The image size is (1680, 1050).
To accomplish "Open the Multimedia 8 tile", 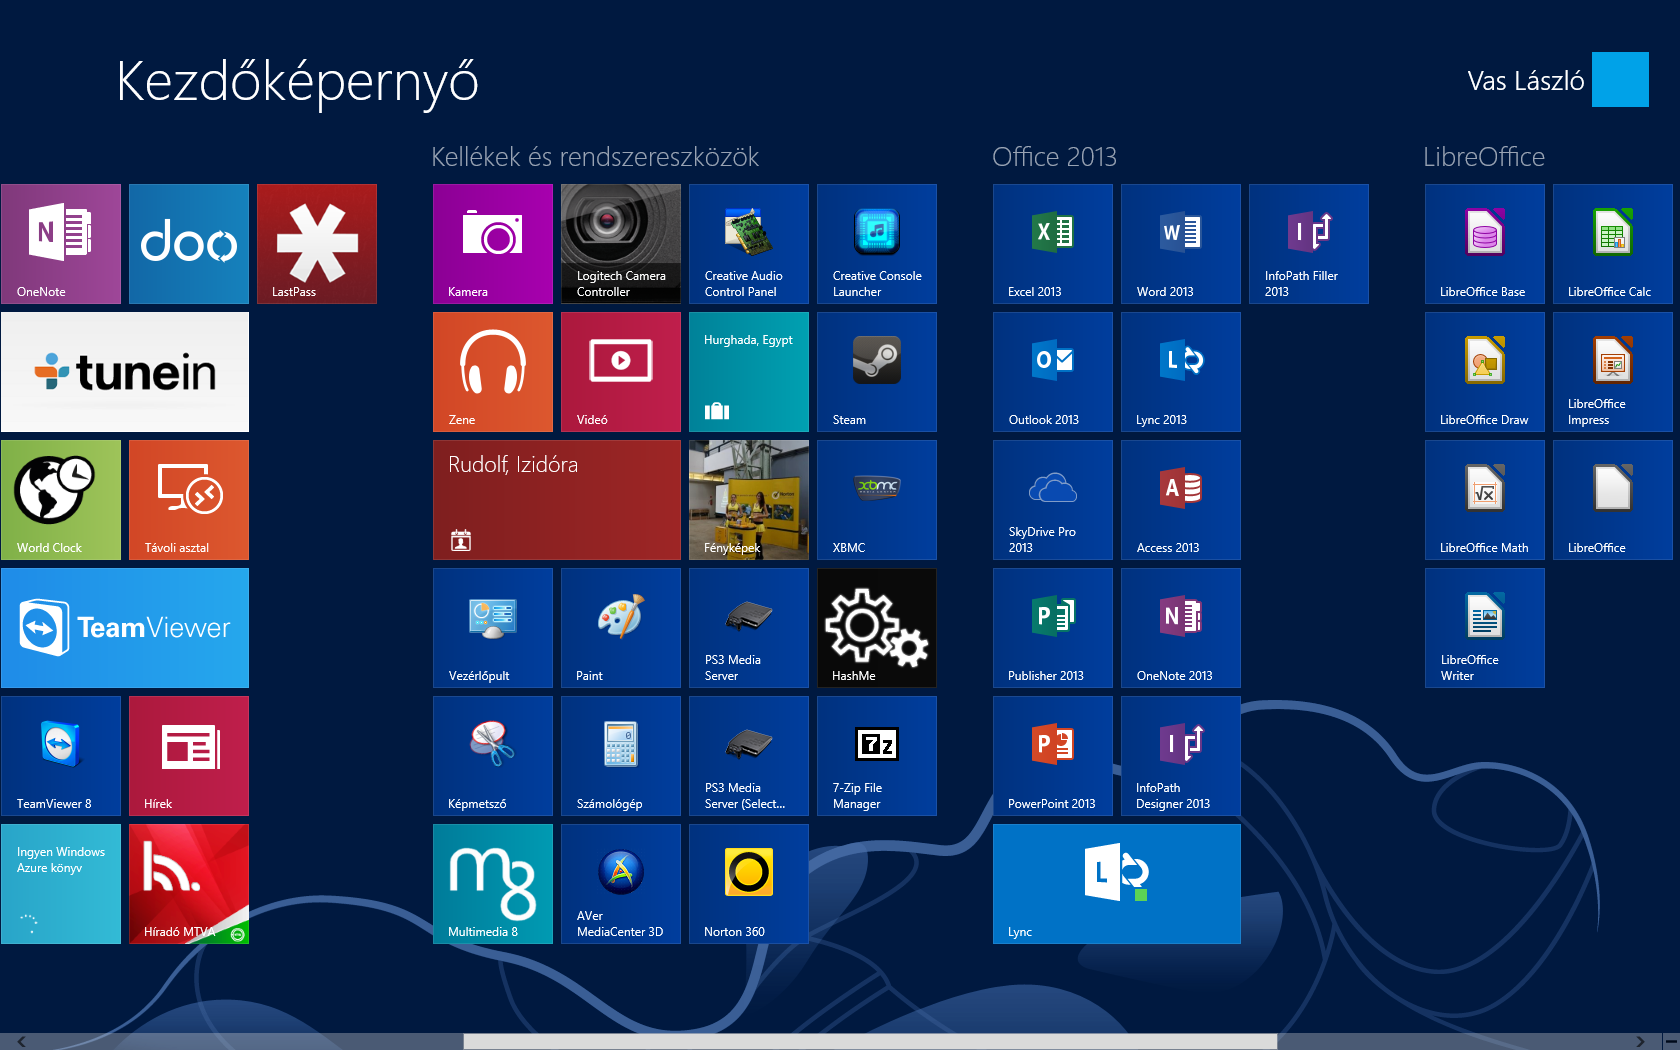I will (x=493, y=884).
